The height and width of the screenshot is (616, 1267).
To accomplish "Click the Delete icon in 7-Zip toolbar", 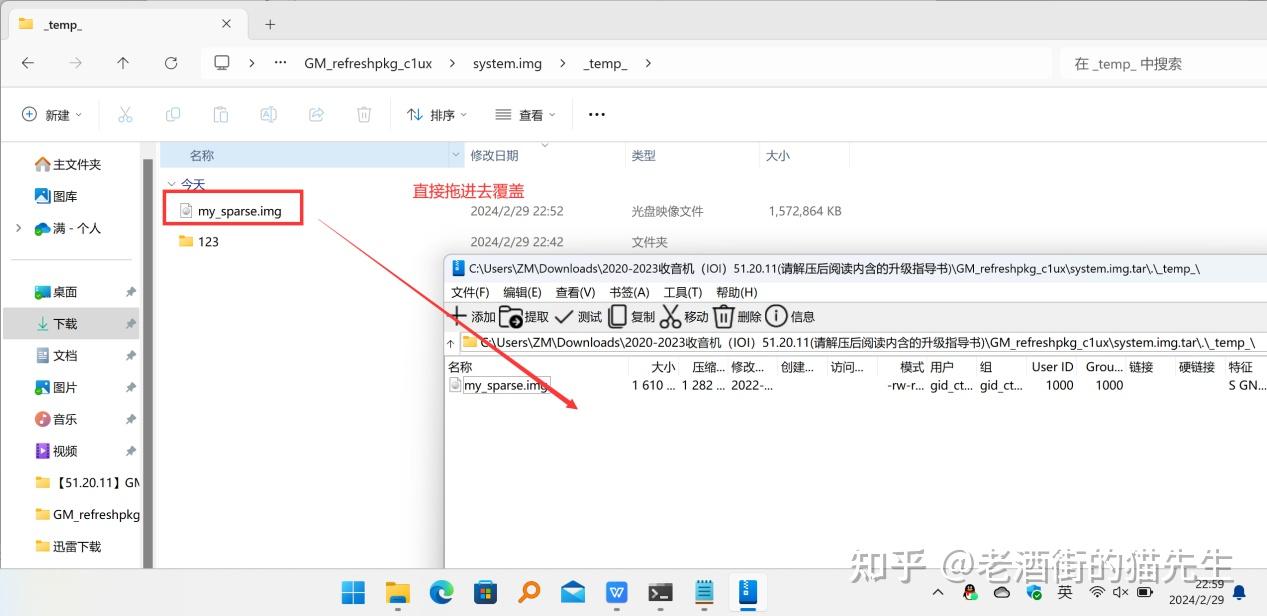I will pos(724,317).
